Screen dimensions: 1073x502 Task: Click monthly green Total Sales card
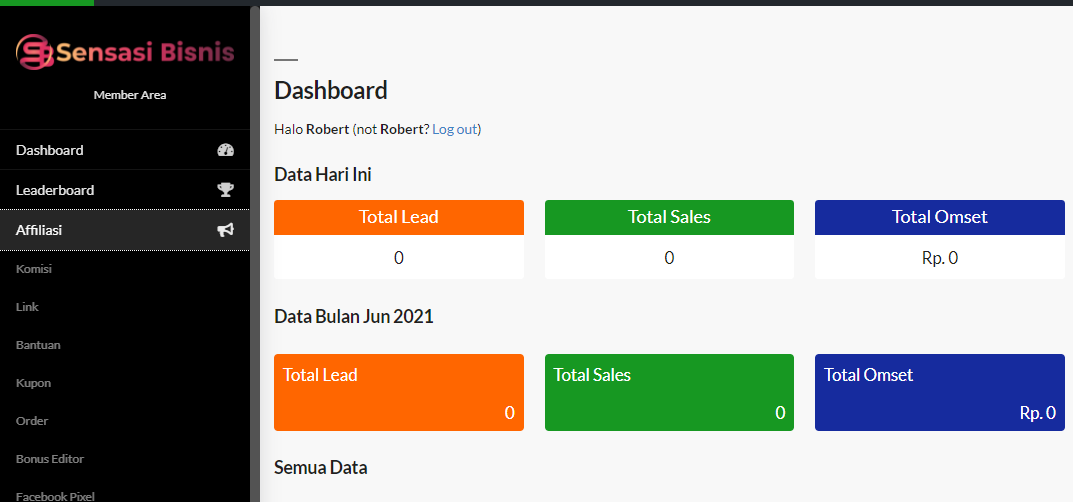tap(669, 392)
